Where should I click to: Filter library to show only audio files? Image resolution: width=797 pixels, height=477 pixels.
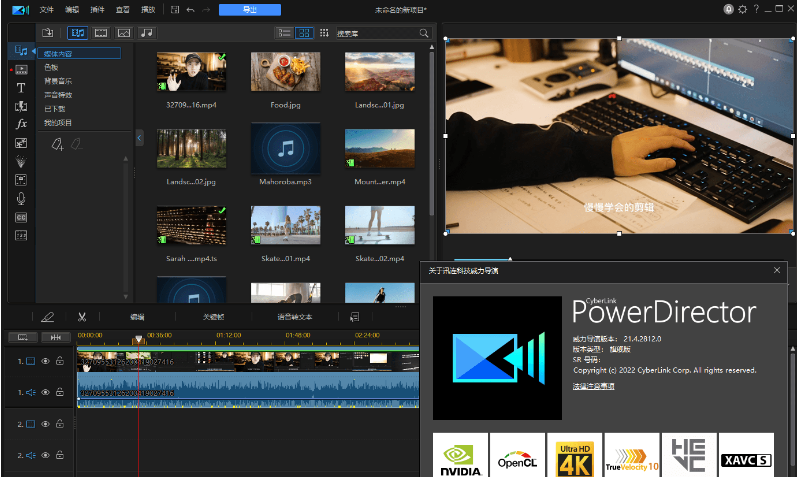click(147, 33)
